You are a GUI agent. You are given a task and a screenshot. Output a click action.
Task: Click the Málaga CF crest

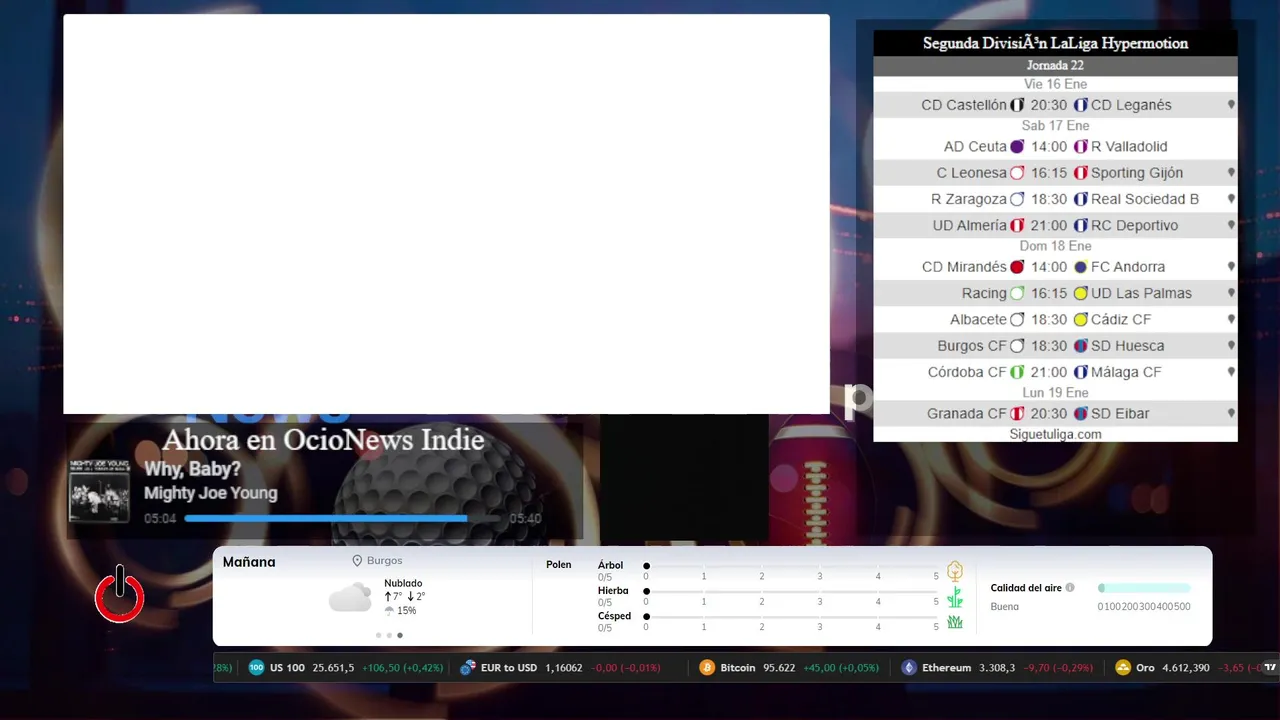click(1080, 372)
